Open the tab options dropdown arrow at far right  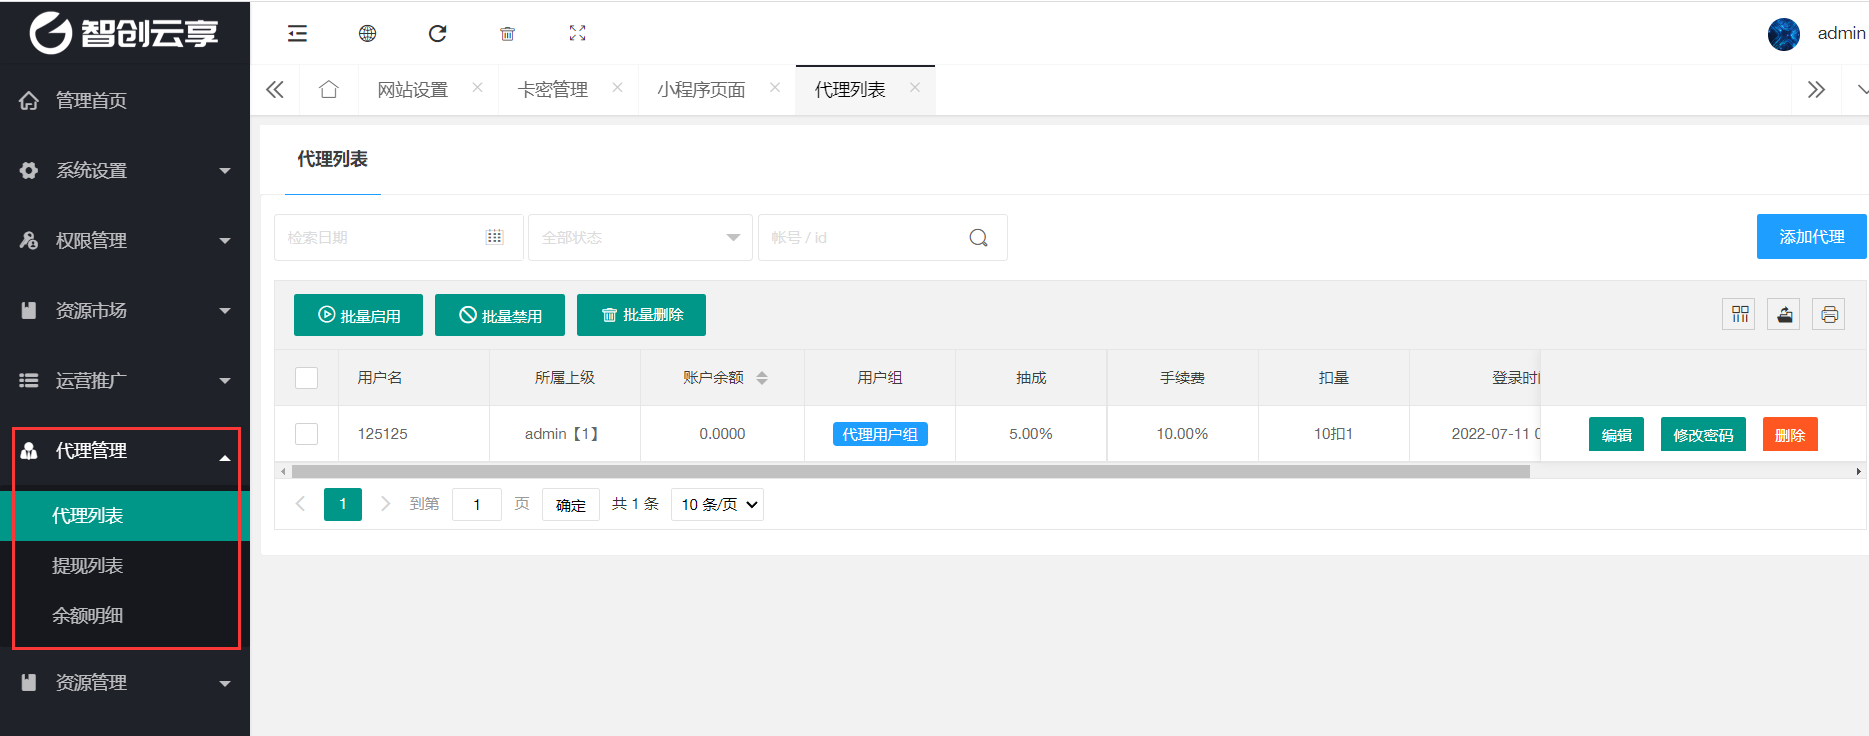(x=1860, y=90)
